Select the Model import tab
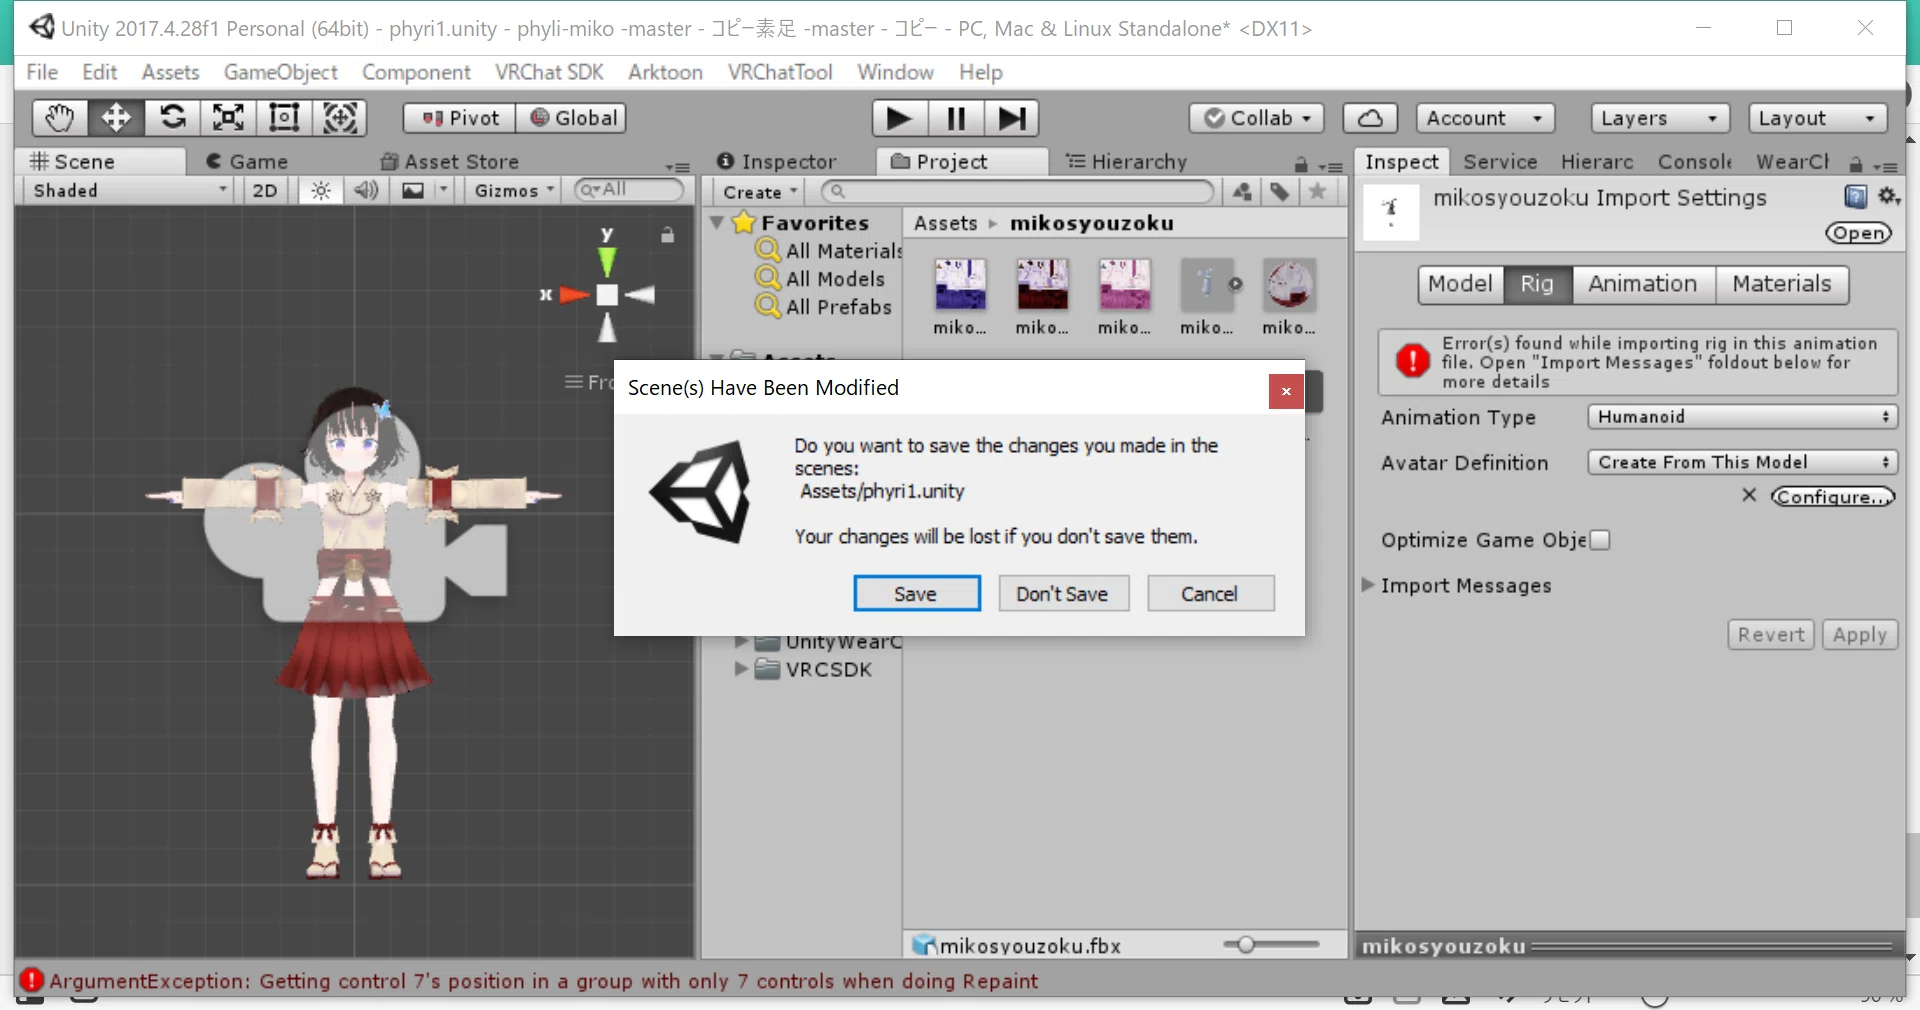This screenshot has height=1010, width=1920. pos(1460,284)
